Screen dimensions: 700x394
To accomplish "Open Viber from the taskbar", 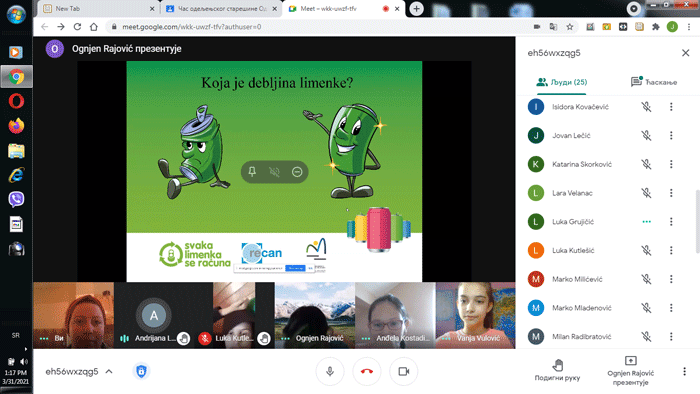I will 17,199.
